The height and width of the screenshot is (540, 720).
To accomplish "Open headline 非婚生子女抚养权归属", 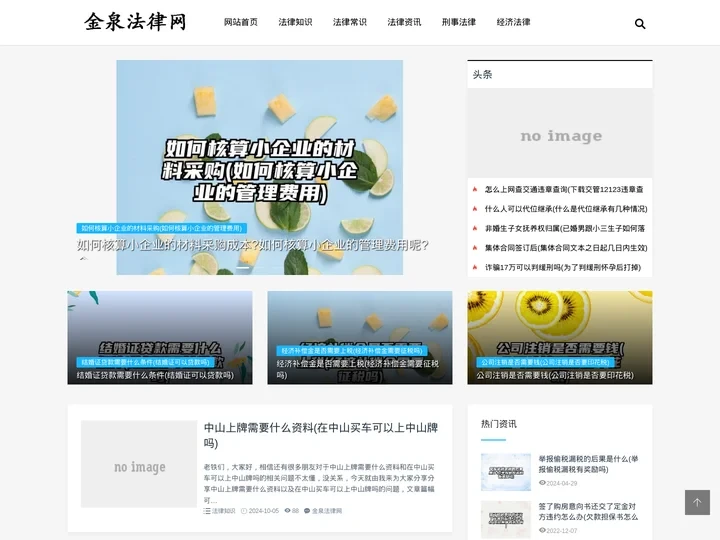I will click(565, 228).
